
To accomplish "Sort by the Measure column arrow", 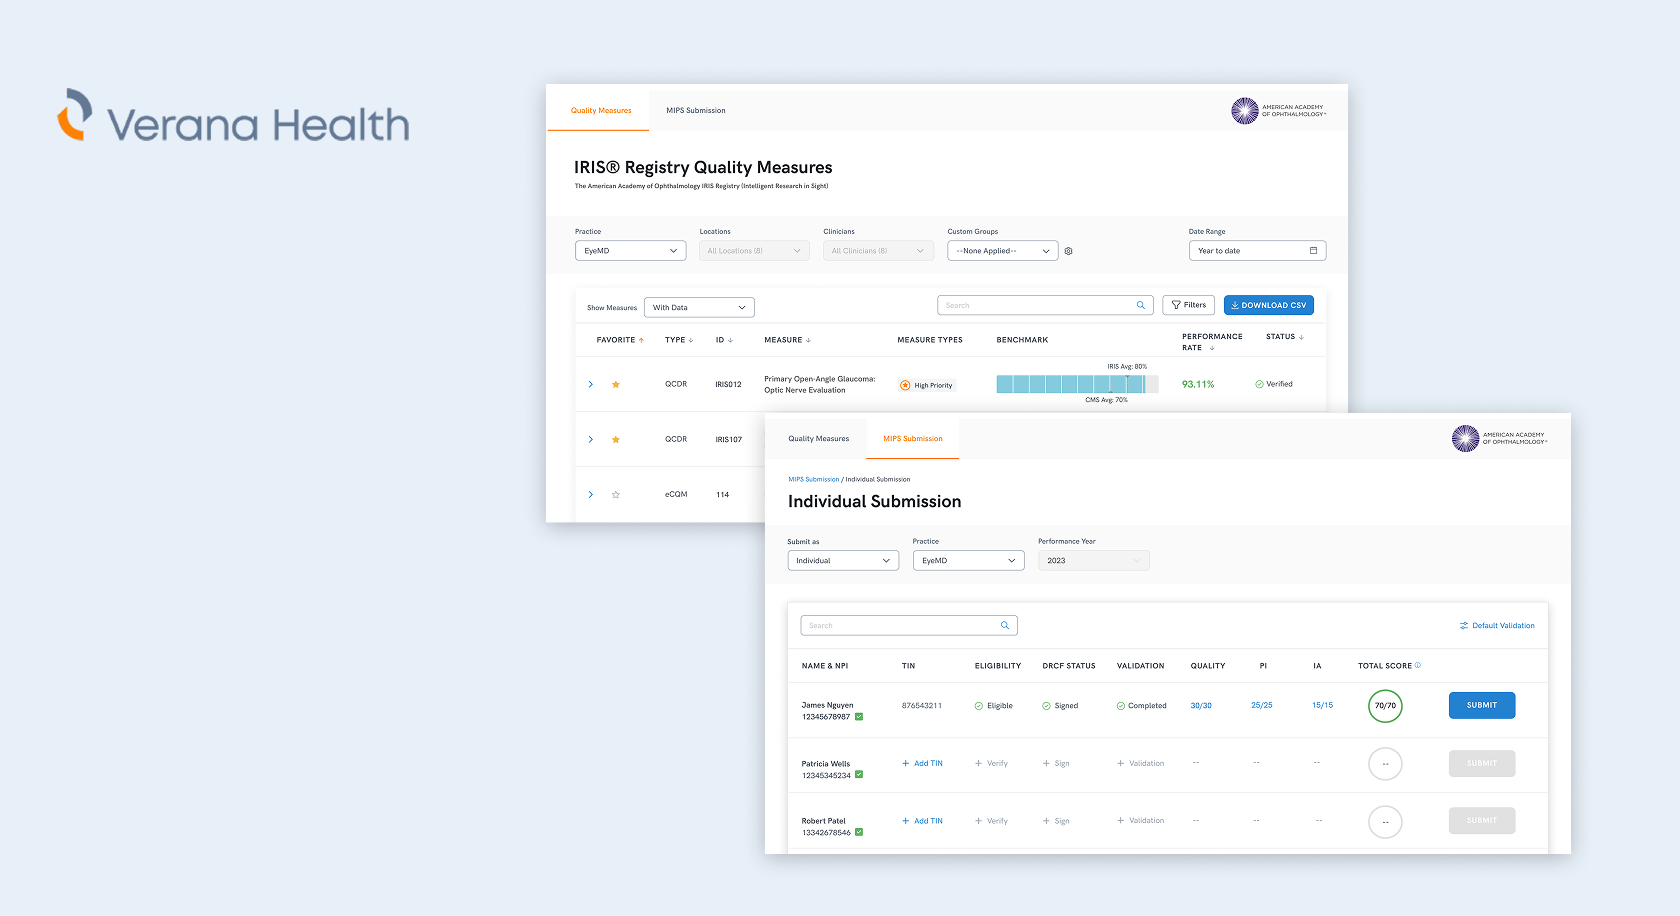I will point(808,340).
